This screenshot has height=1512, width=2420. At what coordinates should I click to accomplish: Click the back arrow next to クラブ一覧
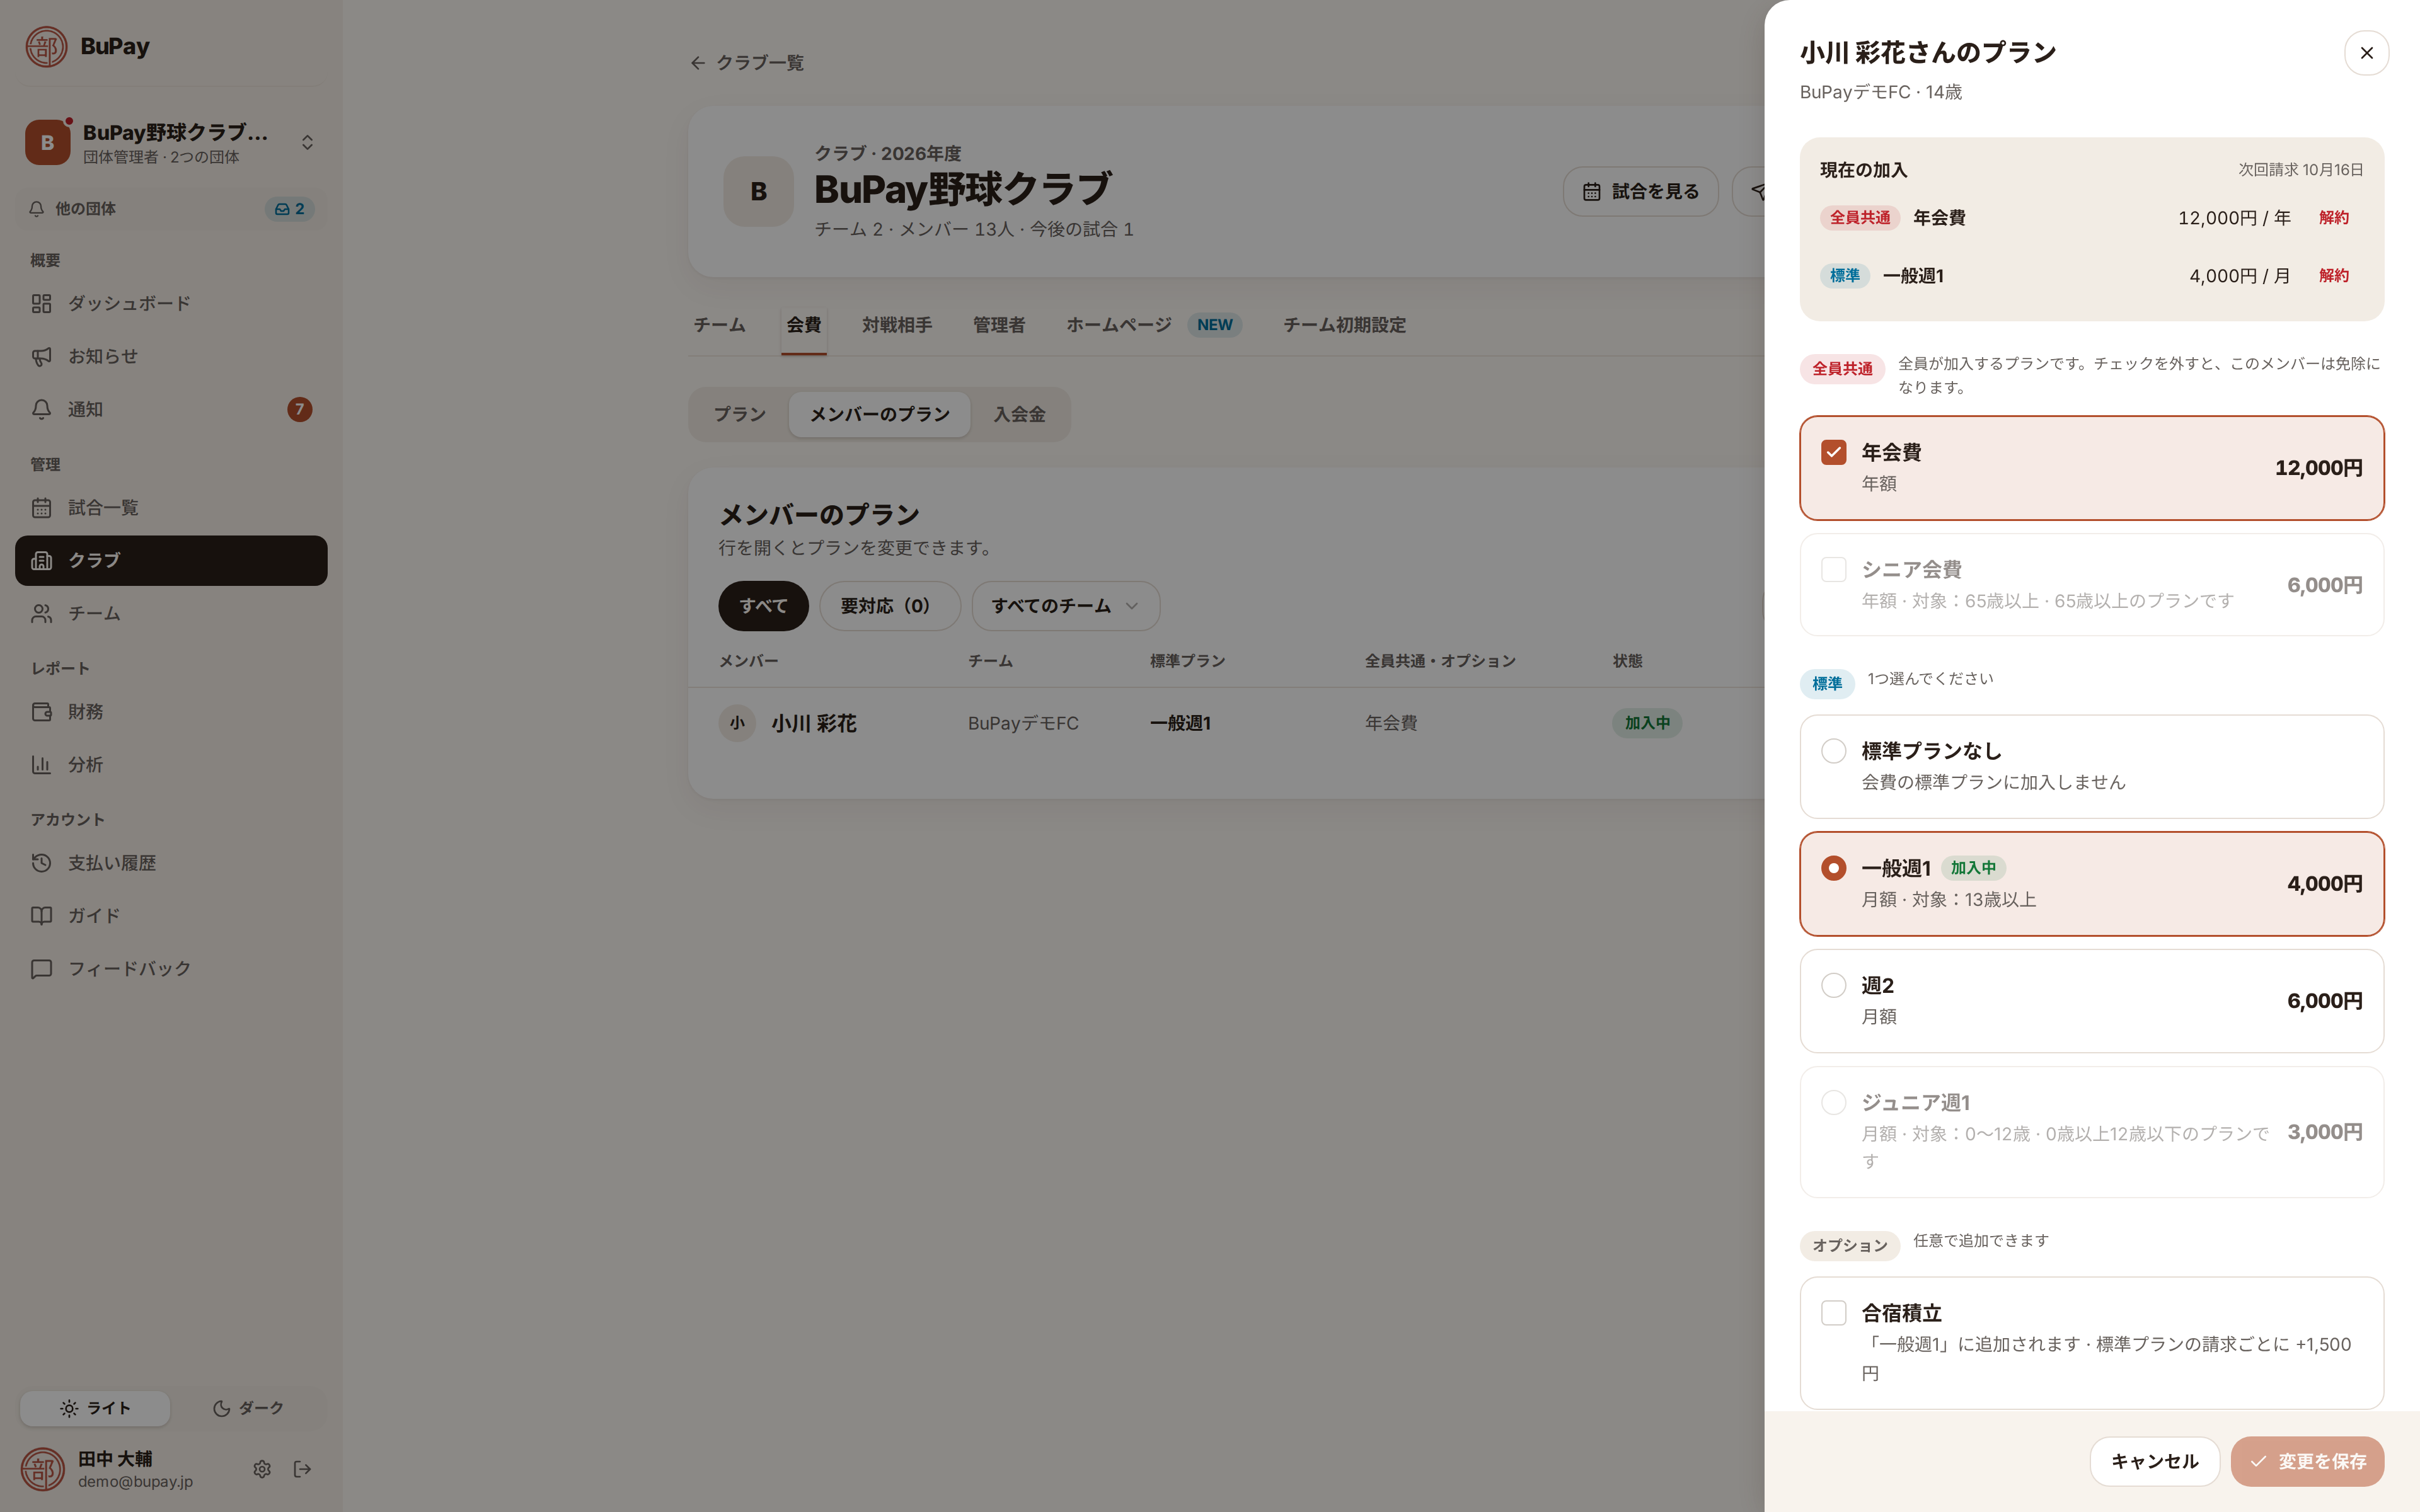pos(698,63)
